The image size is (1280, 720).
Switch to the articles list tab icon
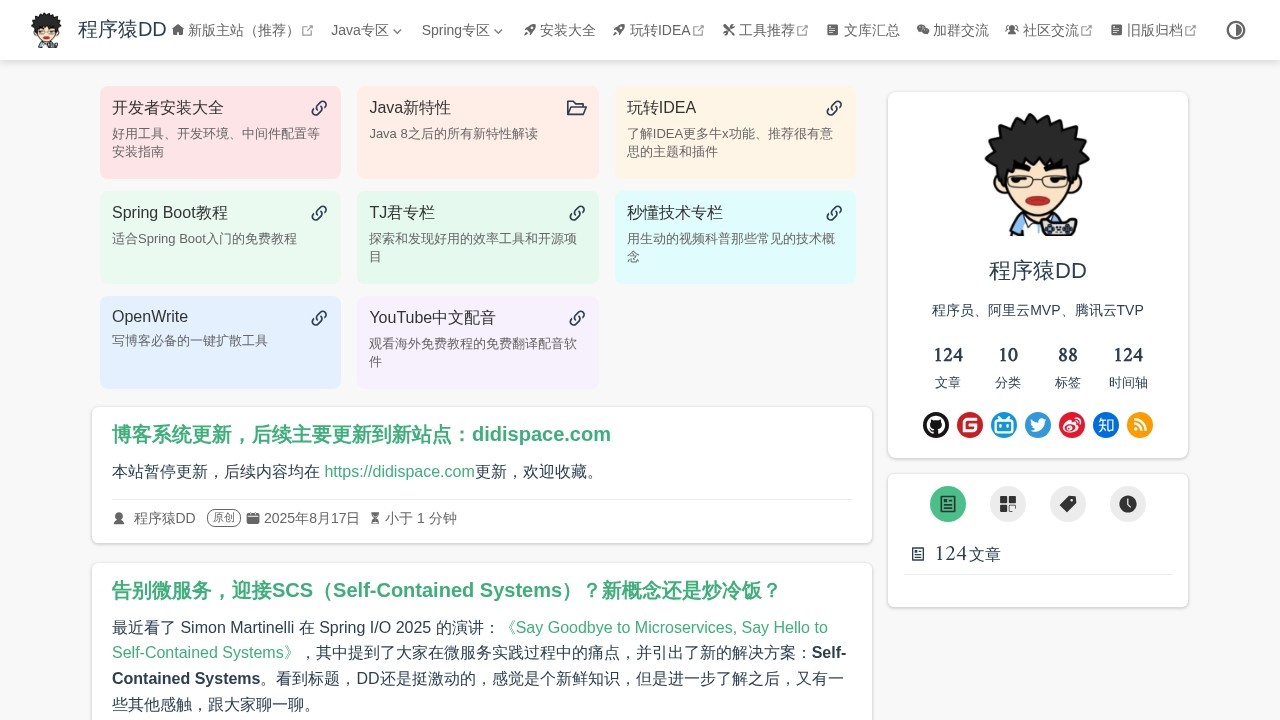pyautogui.click(x=948, y=504)
